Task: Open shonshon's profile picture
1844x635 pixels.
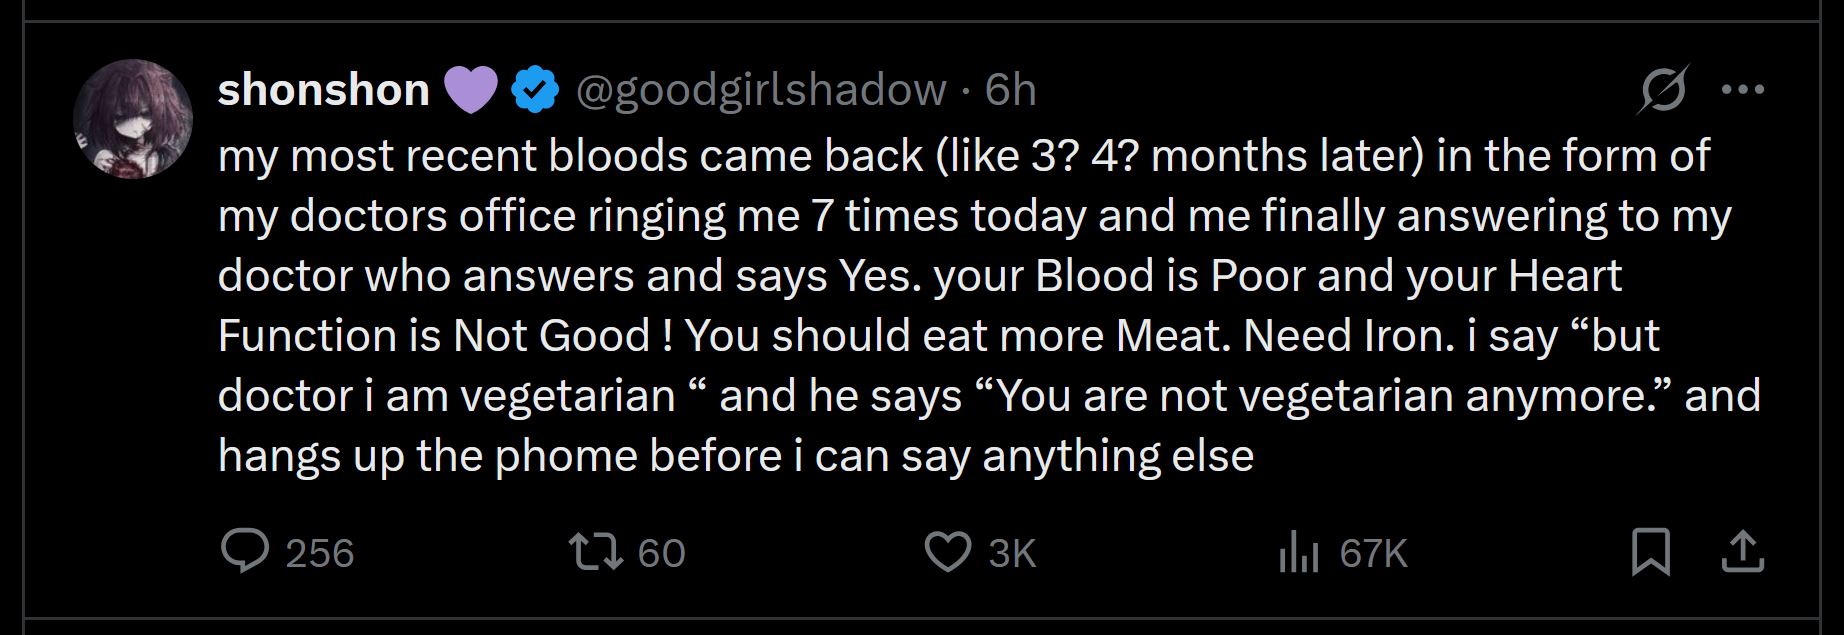Action: [133, 119]
